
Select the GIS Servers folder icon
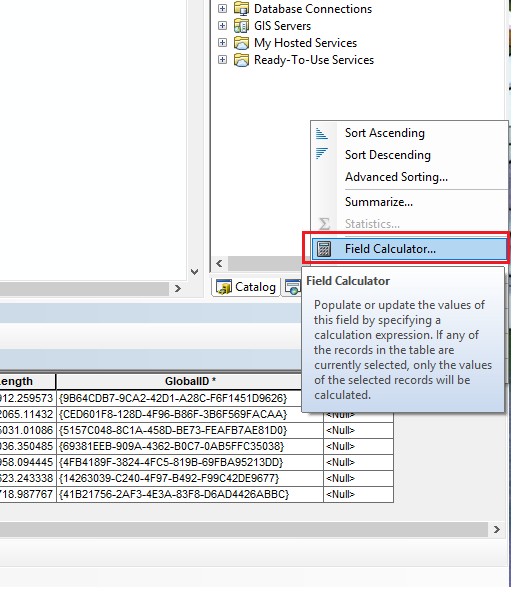241,25
